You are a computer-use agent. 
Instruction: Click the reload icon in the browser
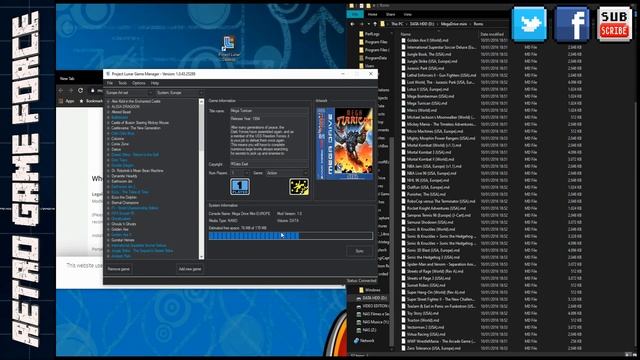(x=80, y=90)
